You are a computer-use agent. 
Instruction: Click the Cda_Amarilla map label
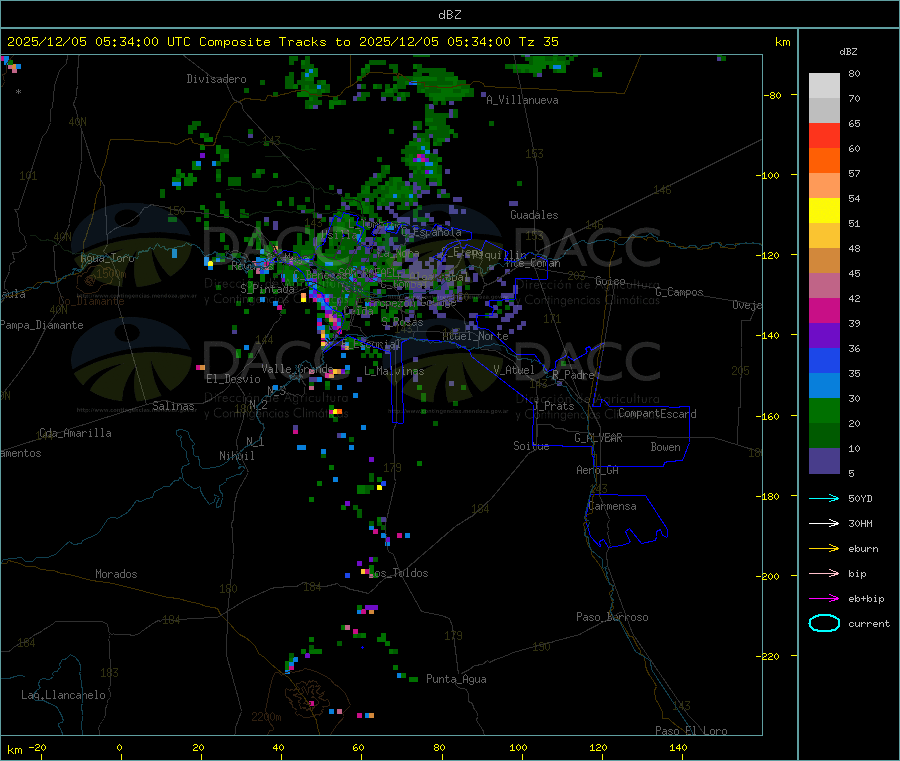tap(75, 433)
